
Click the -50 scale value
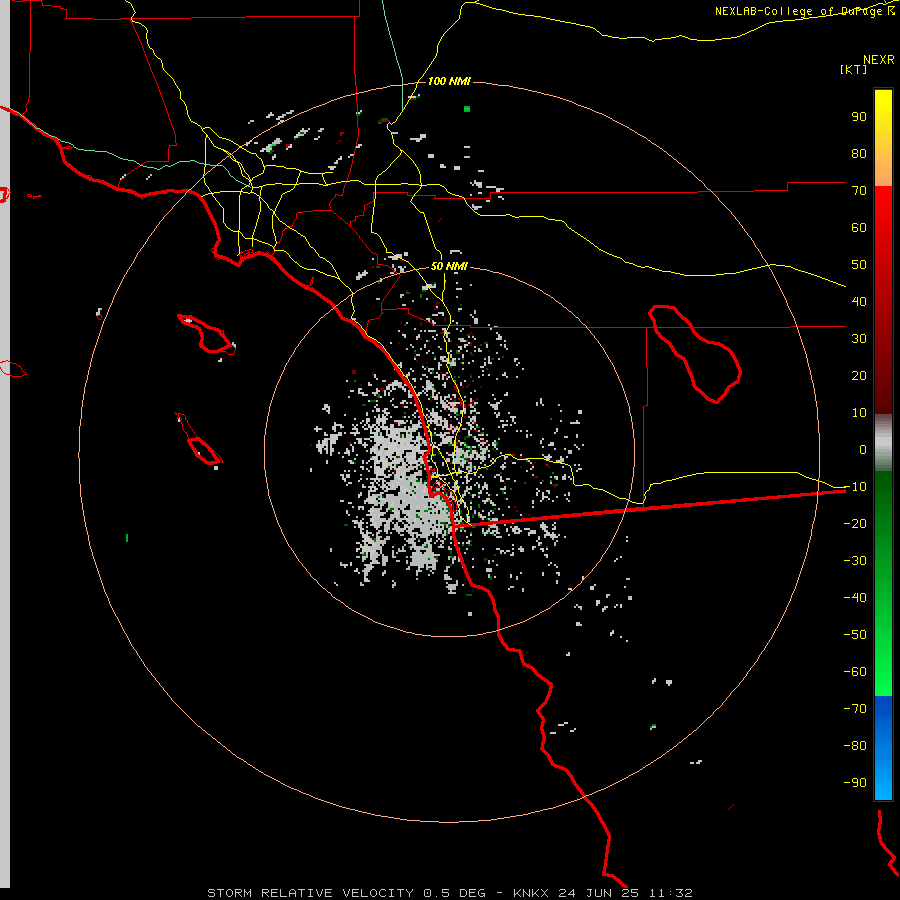[x=855, y=634]
